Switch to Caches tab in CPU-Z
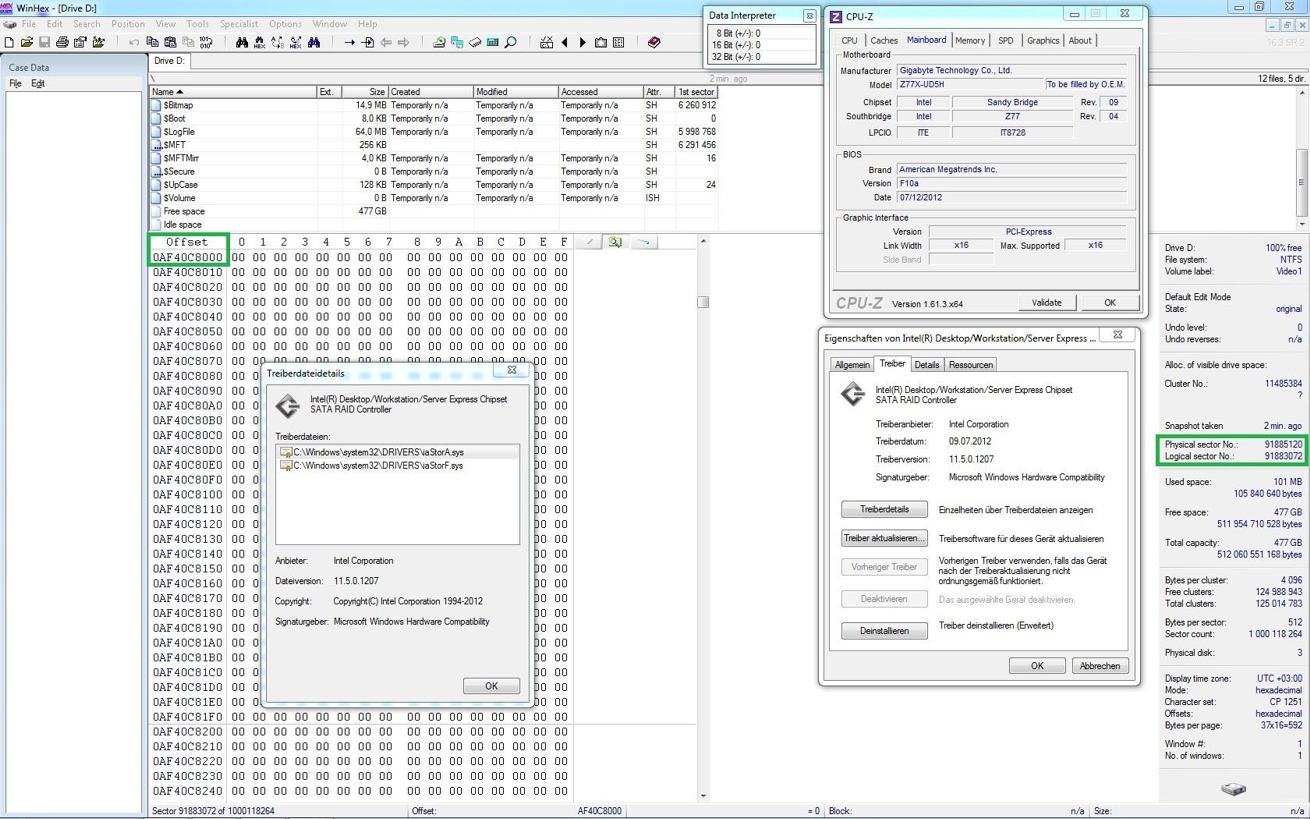Viewport: 1310px width, 819px height. (883, 41)
